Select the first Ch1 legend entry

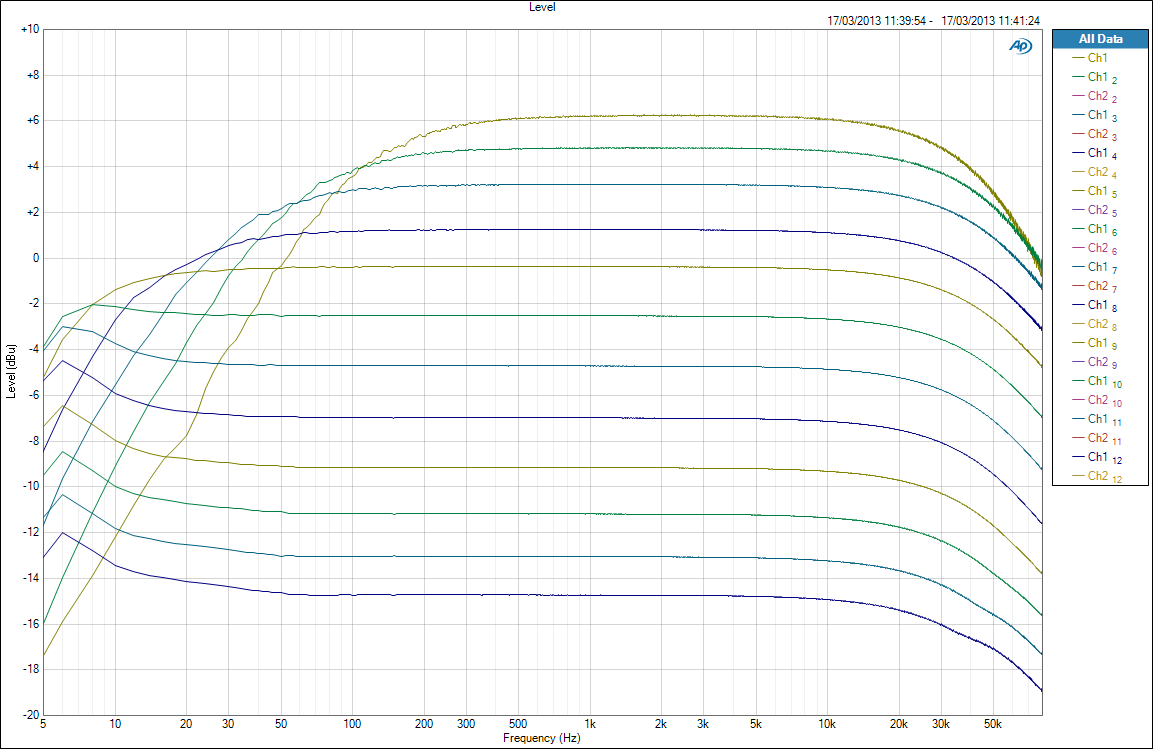point(1097,59)
